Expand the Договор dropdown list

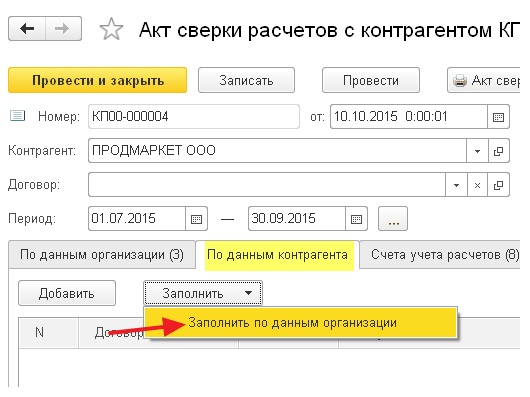point(456,185)
